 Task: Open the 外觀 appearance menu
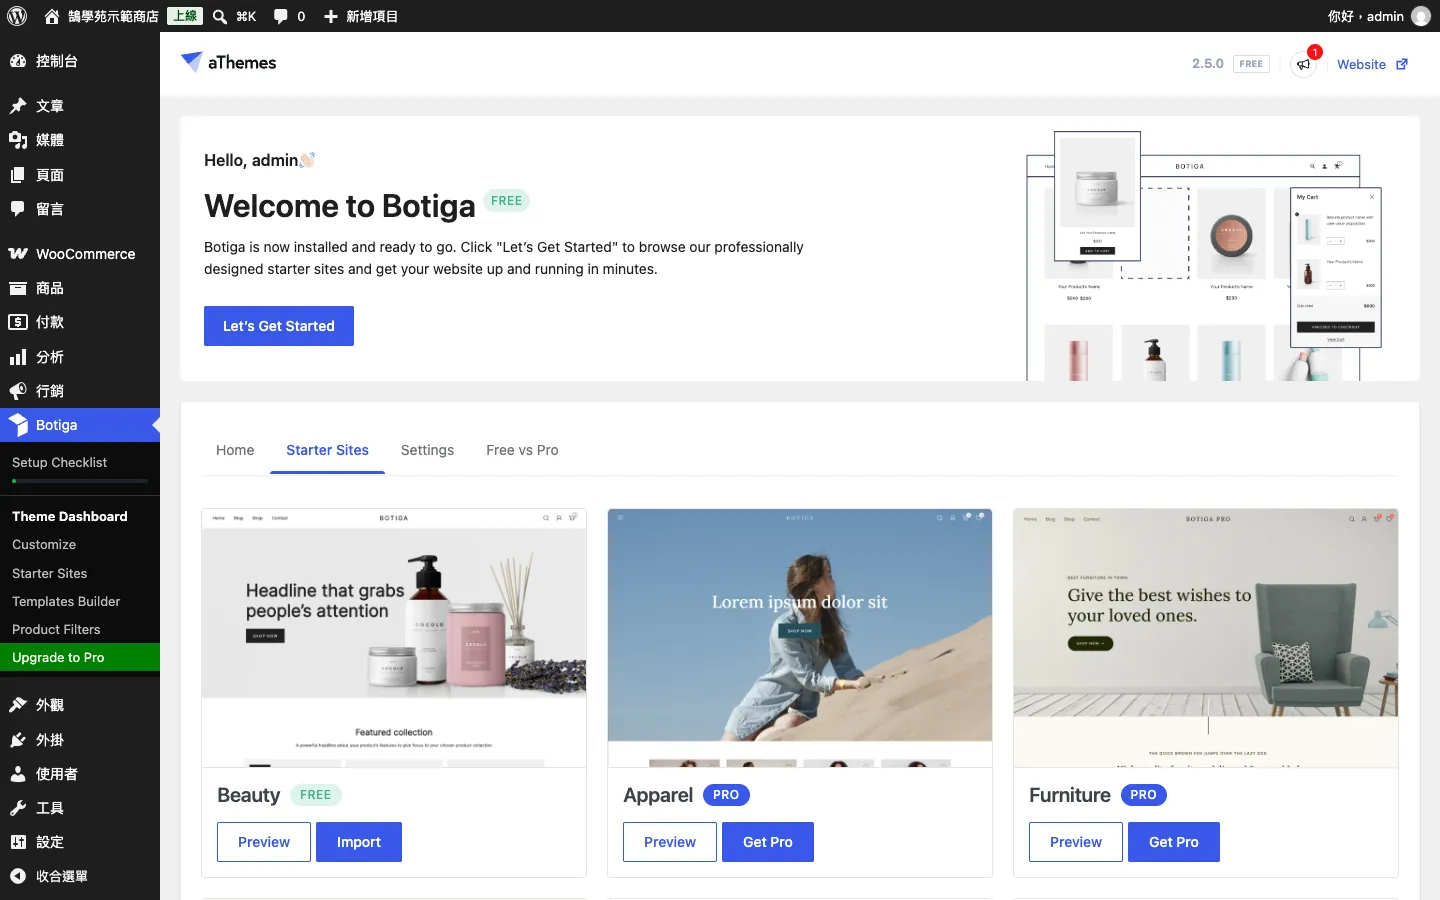tap(80, 705)
